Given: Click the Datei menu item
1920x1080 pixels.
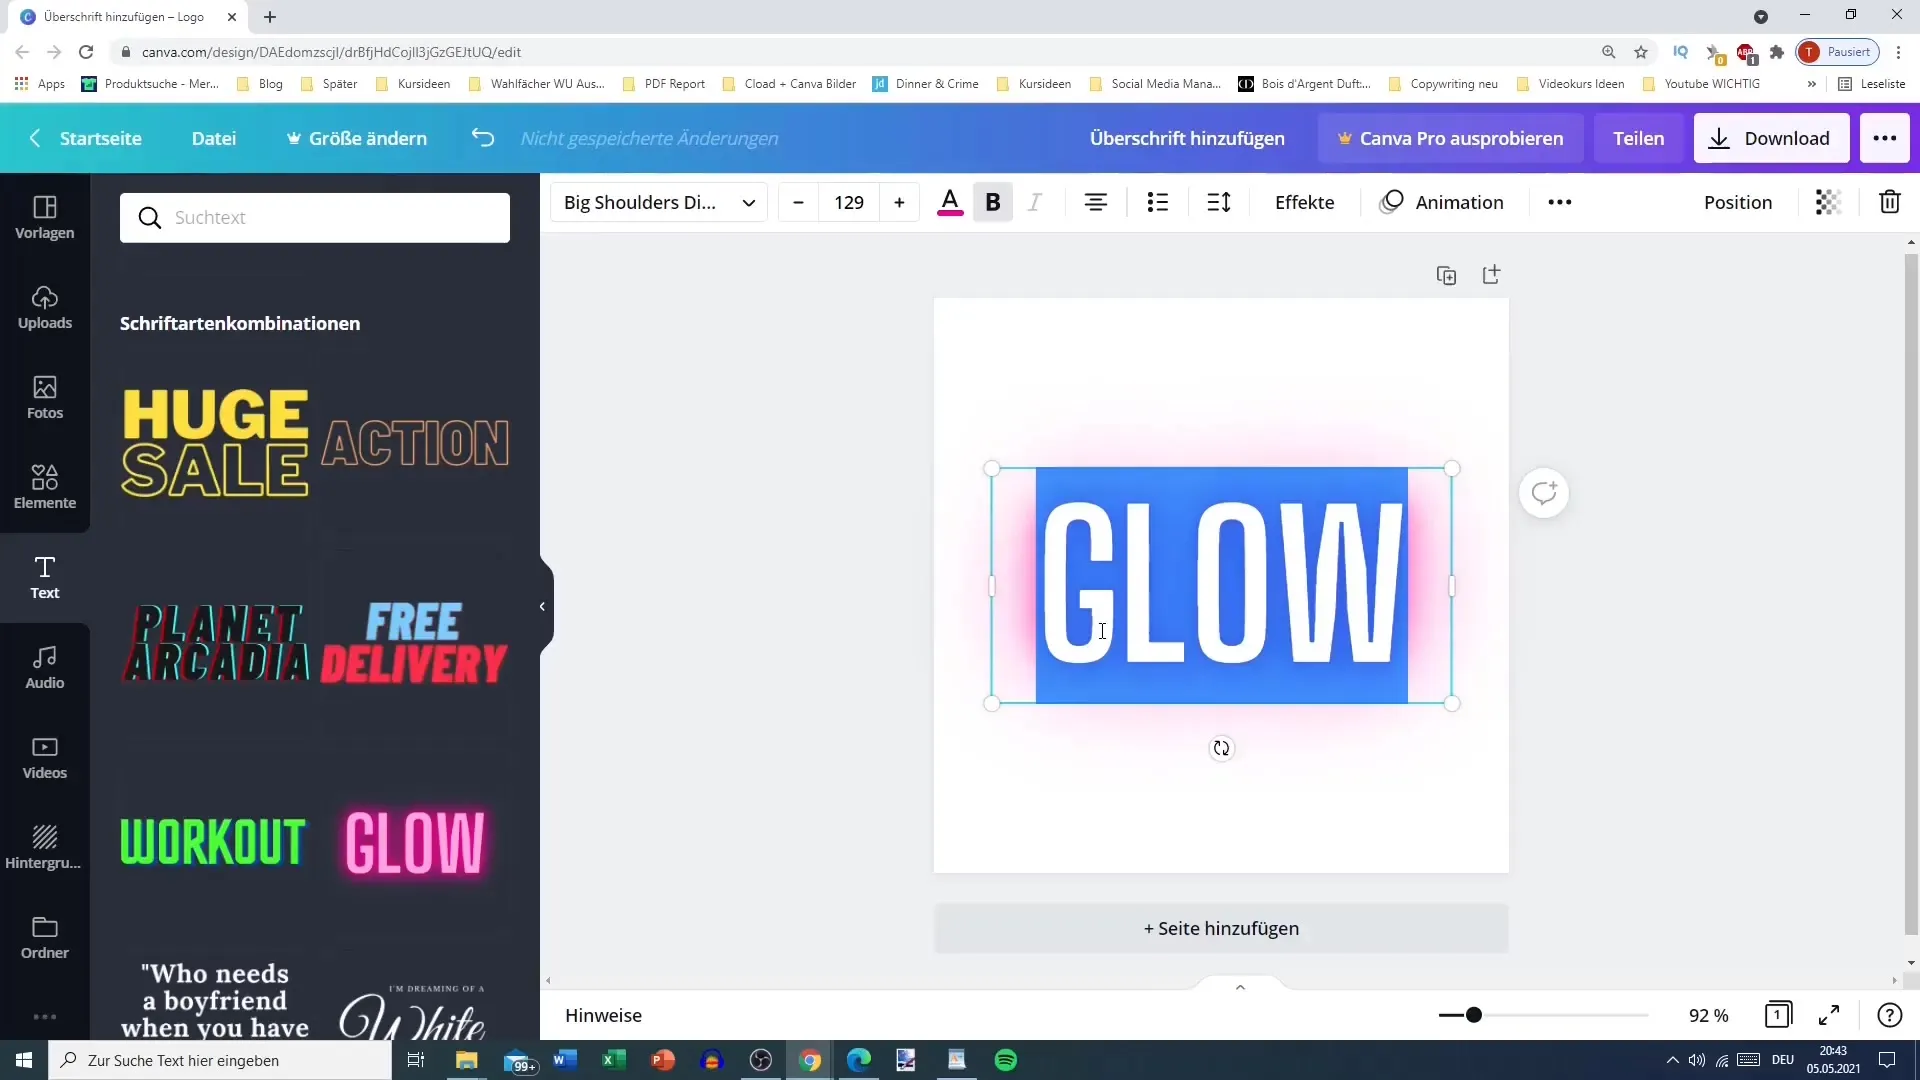Looking at the screenshot, I should click(214, 137).
